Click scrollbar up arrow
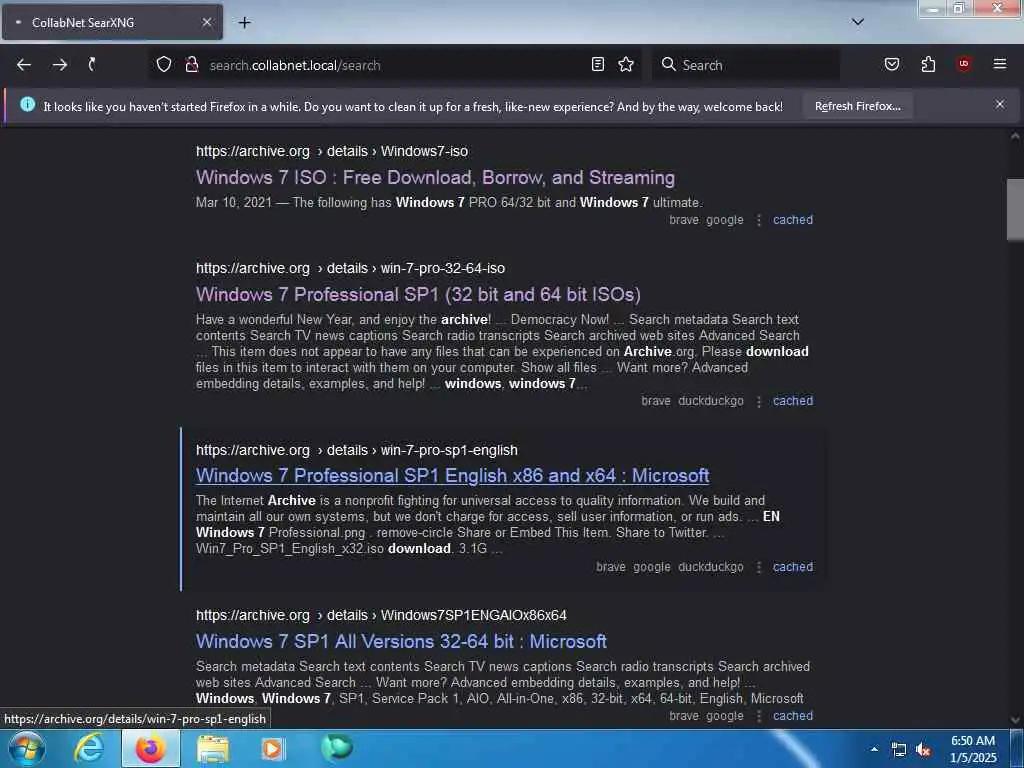 pyautogui.click(x=1015, y=136)
